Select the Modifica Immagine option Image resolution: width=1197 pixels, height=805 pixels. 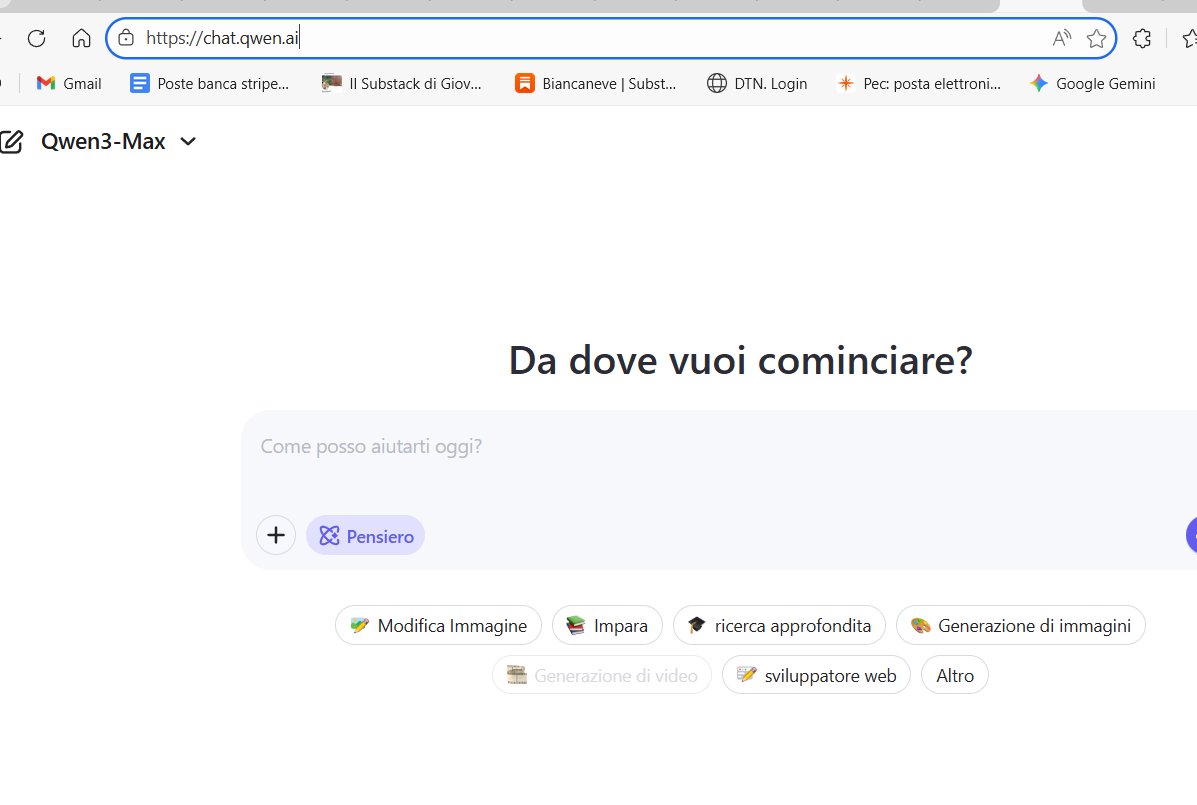[x=437, y=625]
